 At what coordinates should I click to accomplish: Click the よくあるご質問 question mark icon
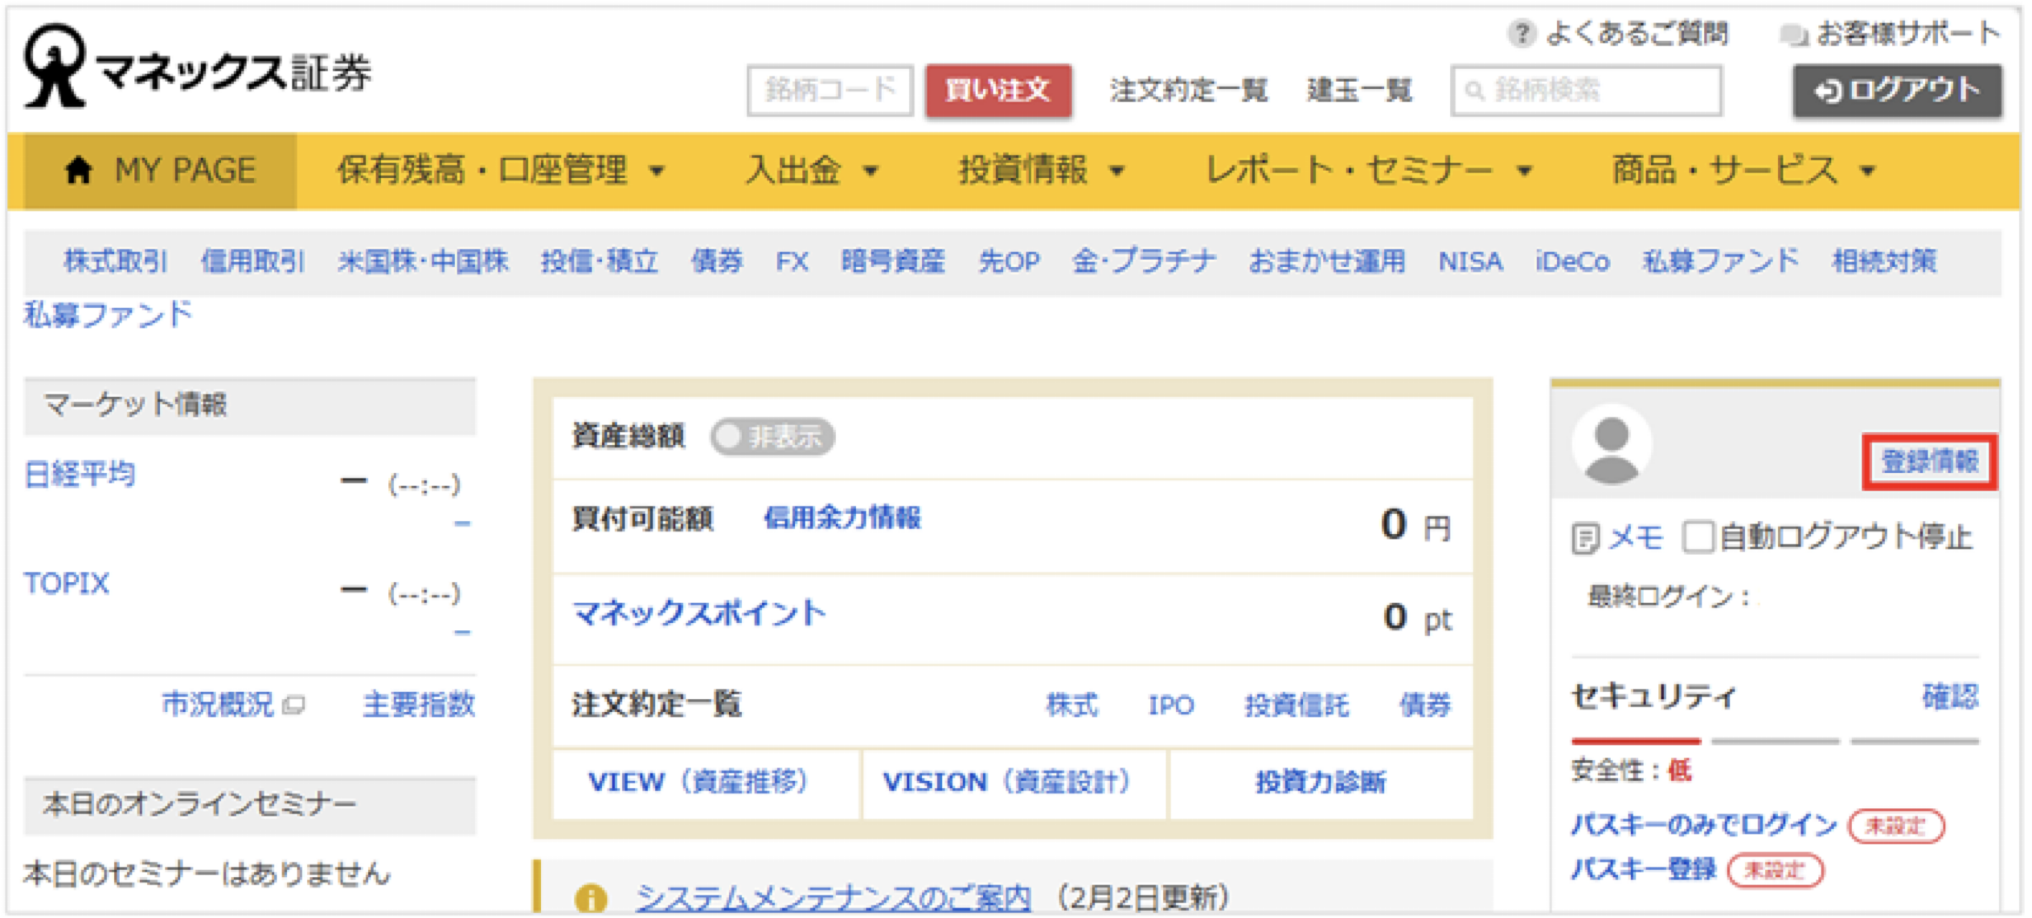click(x=1520, y=34)
